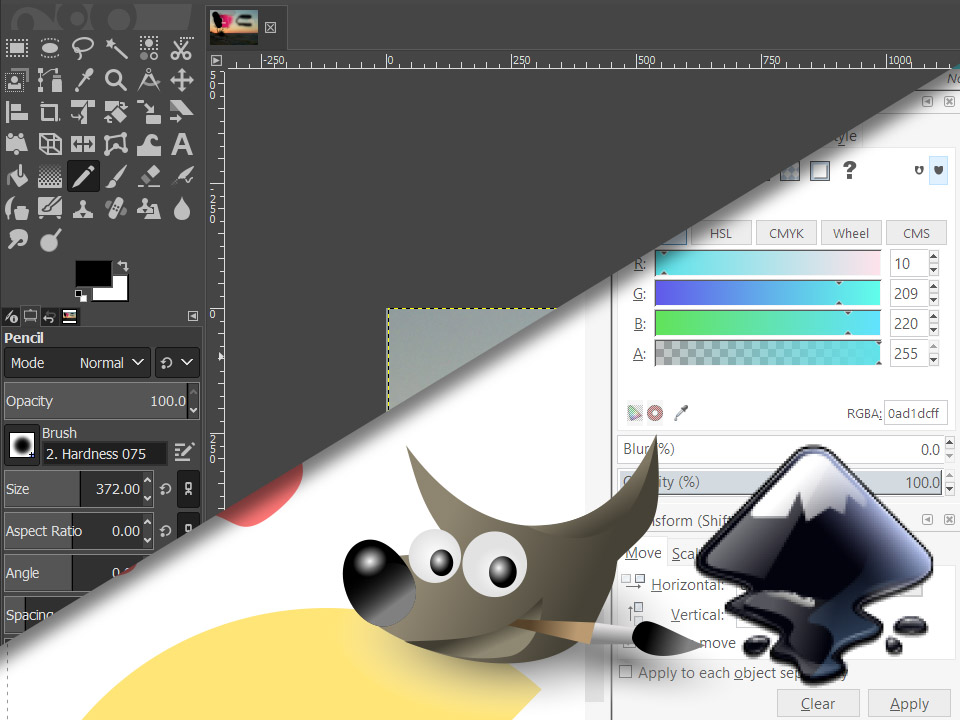Open the white background color swatch
Viewport: 960px width, 720px height.
(116, 293)
